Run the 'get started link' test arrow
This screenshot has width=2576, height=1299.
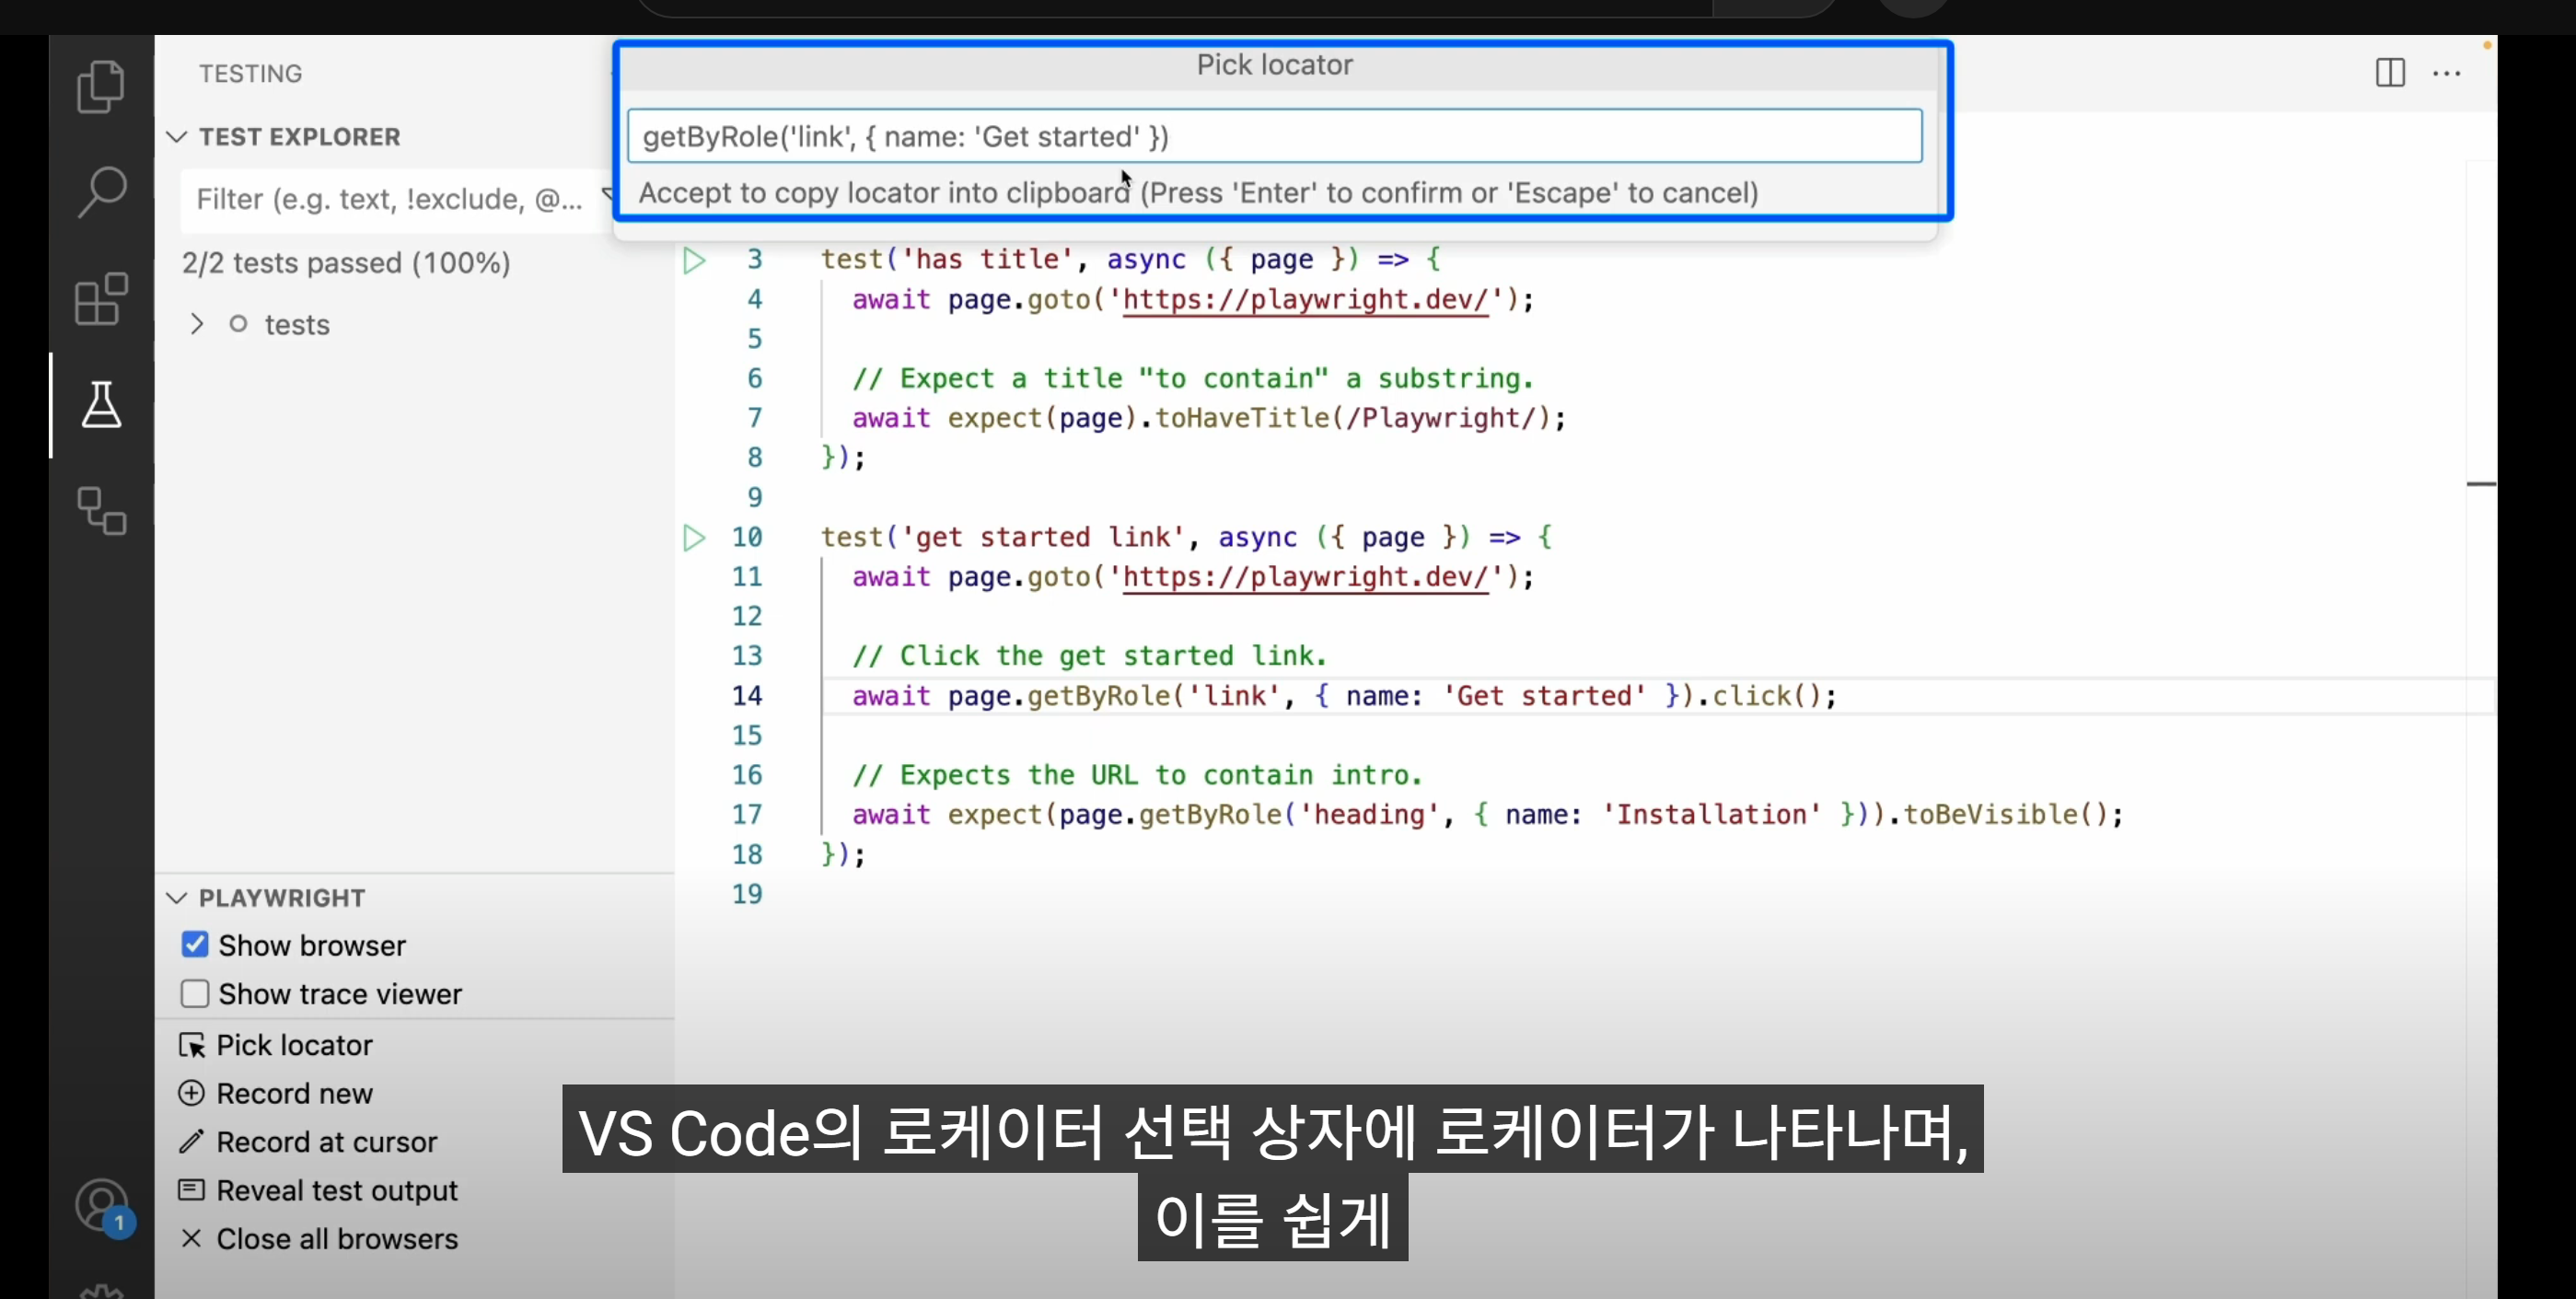693,538
